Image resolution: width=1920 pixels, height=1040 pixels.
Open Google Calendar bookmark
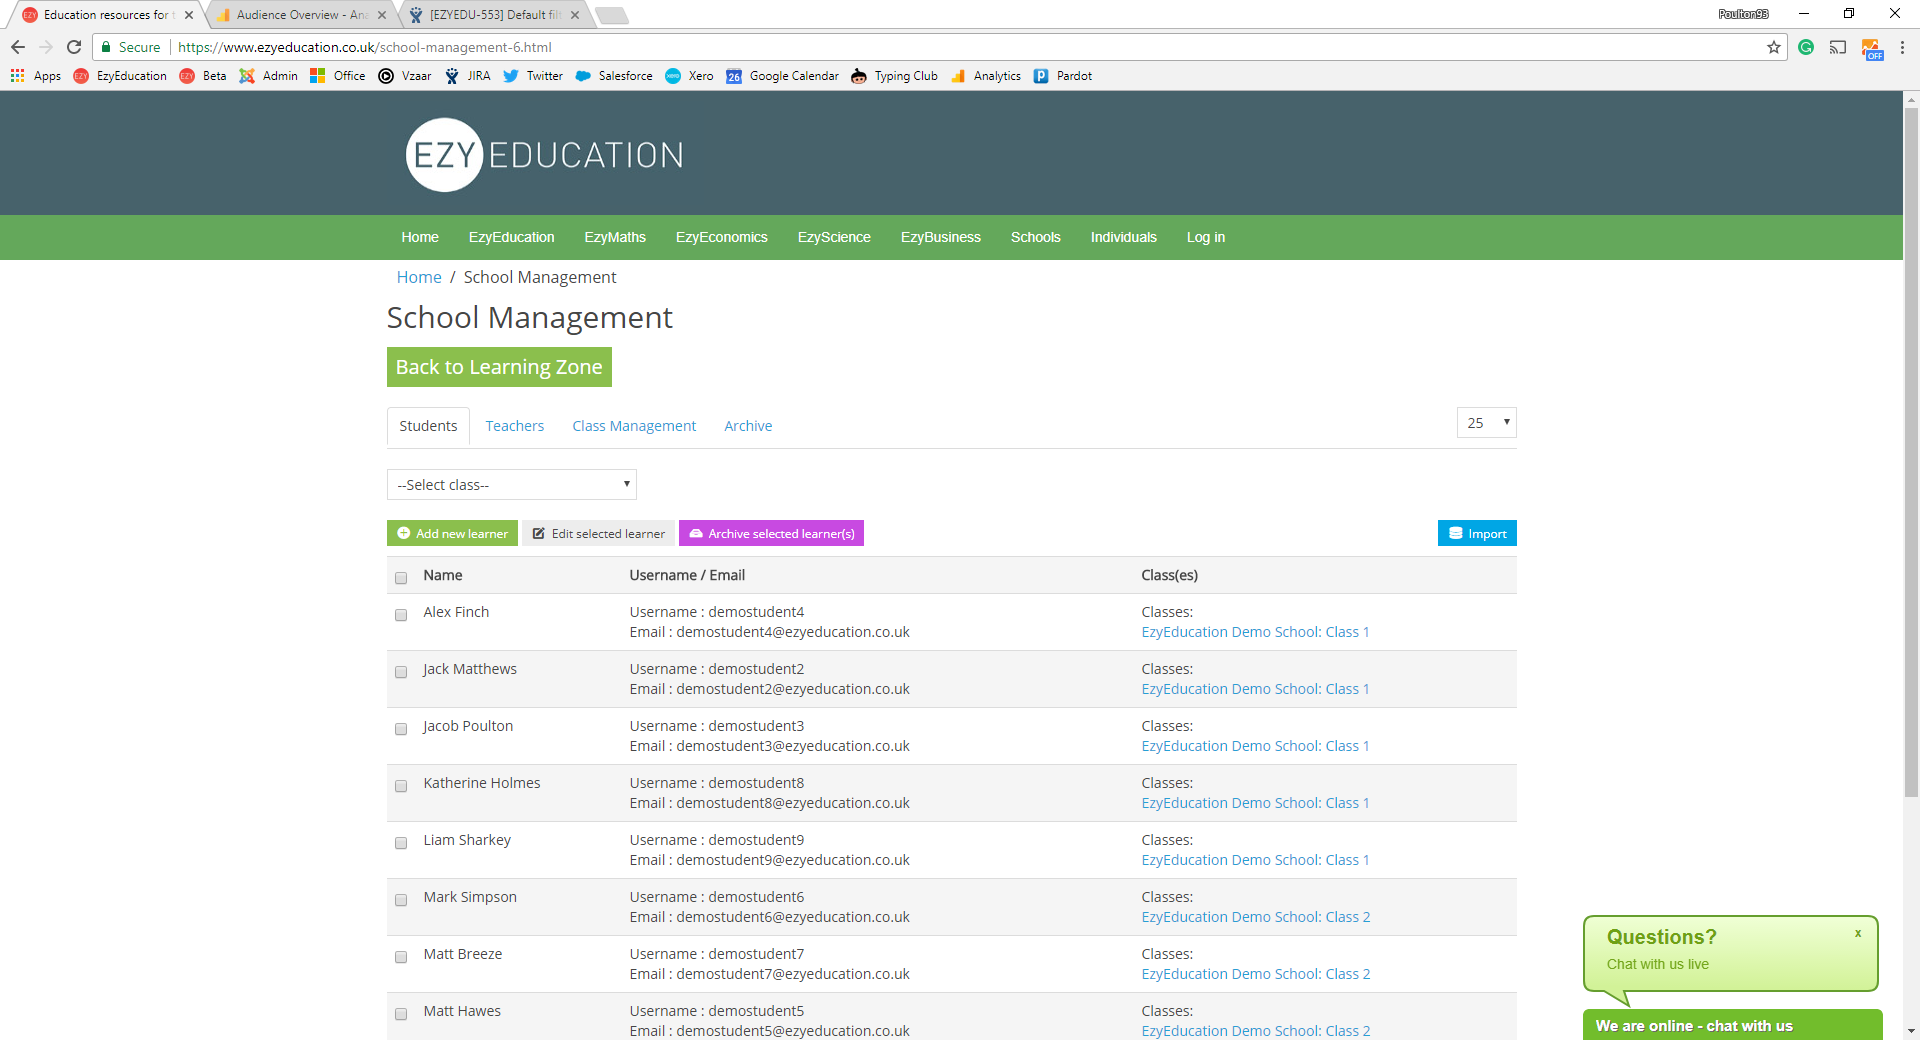(783, 76)
